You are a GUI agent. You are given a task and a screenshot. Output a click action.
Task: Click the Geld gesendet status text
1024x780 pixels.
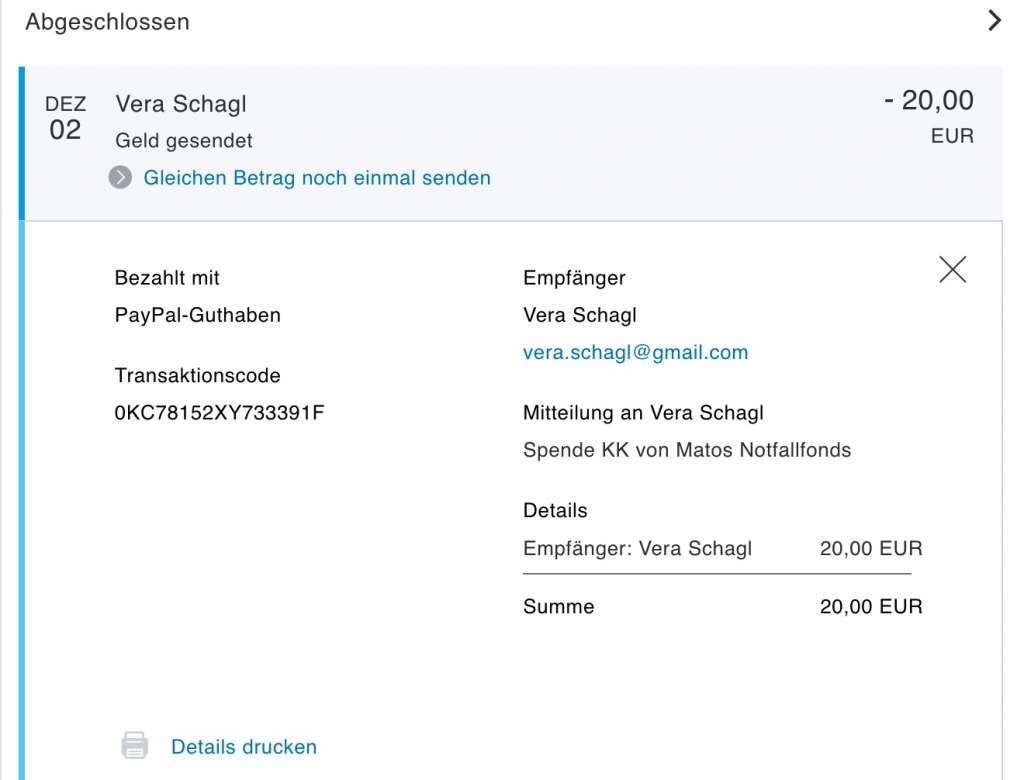[184, 140]
